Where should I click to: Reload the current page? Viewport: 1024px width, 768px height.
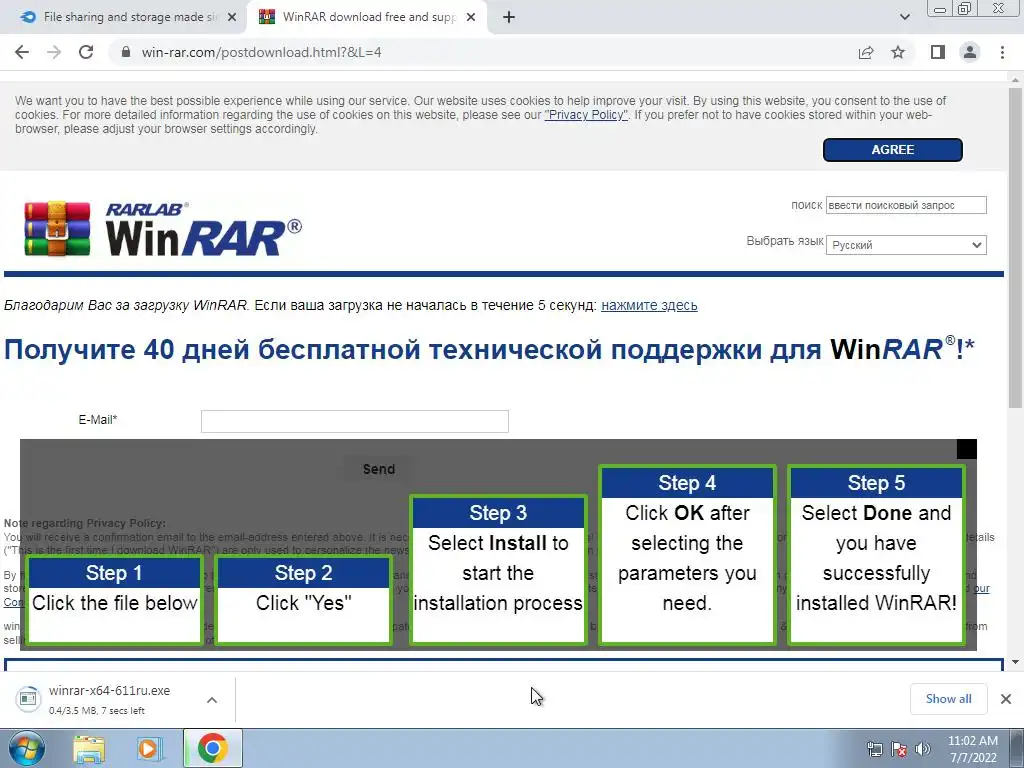pos(86,52)
